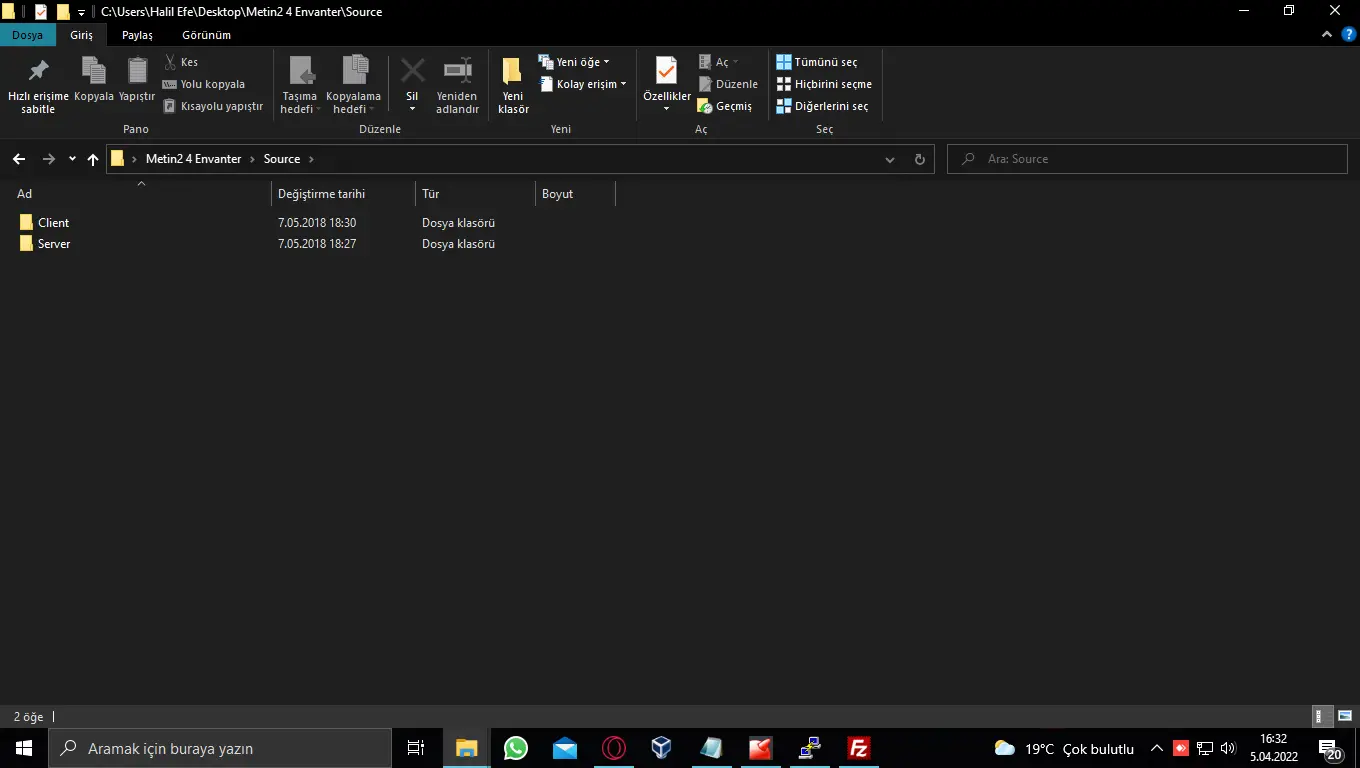Open FileZilla from the taskbar
The height and width of the screenshot is (768, 1360).
[858, 748]
